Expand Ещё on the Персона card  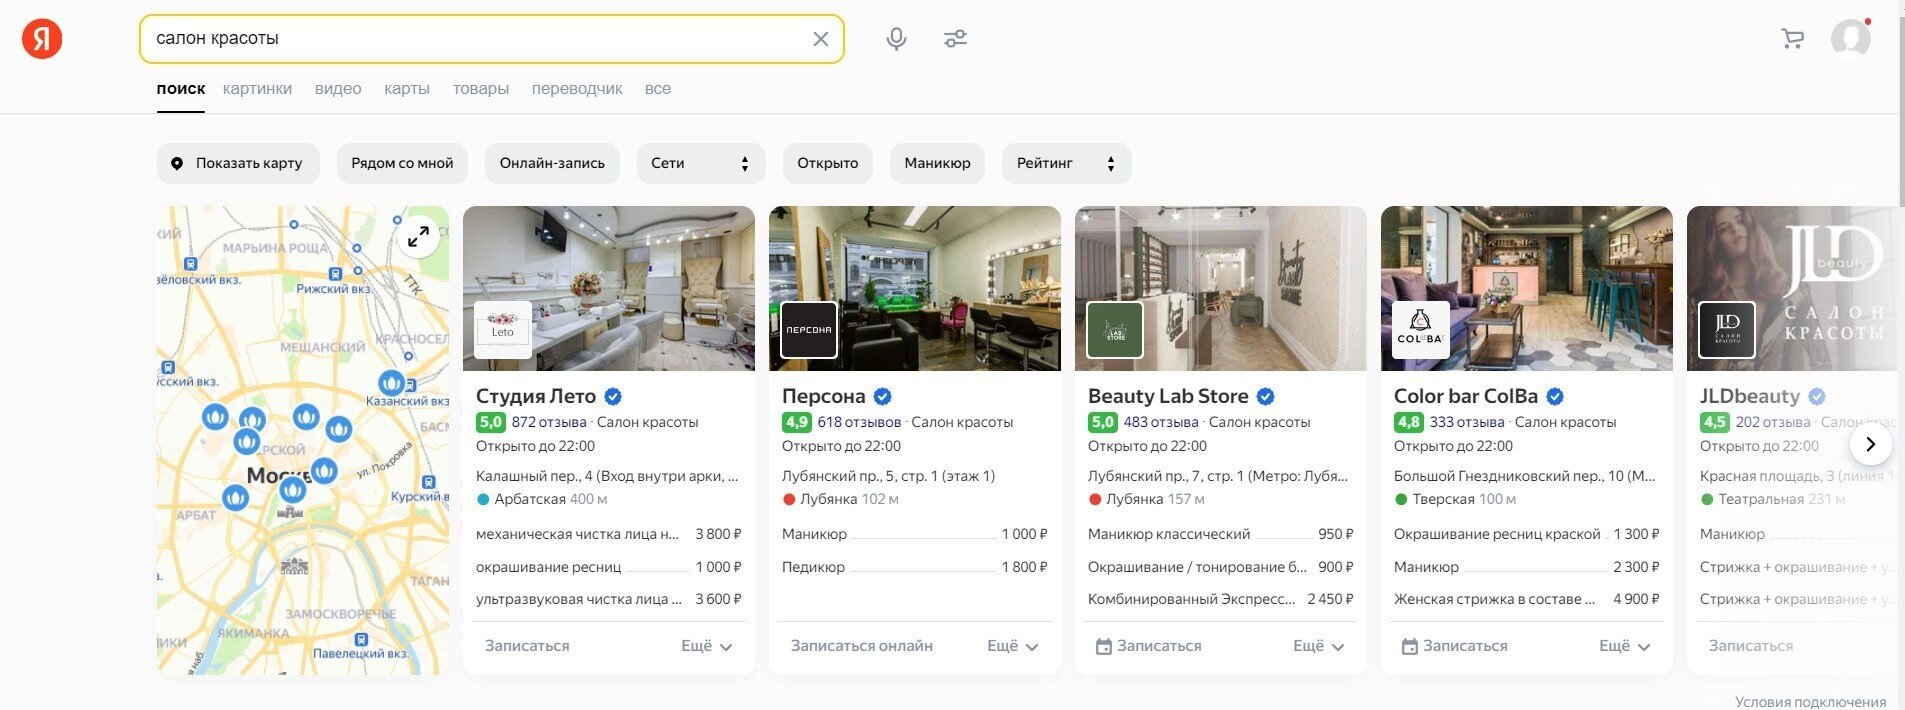[1012, 646]
